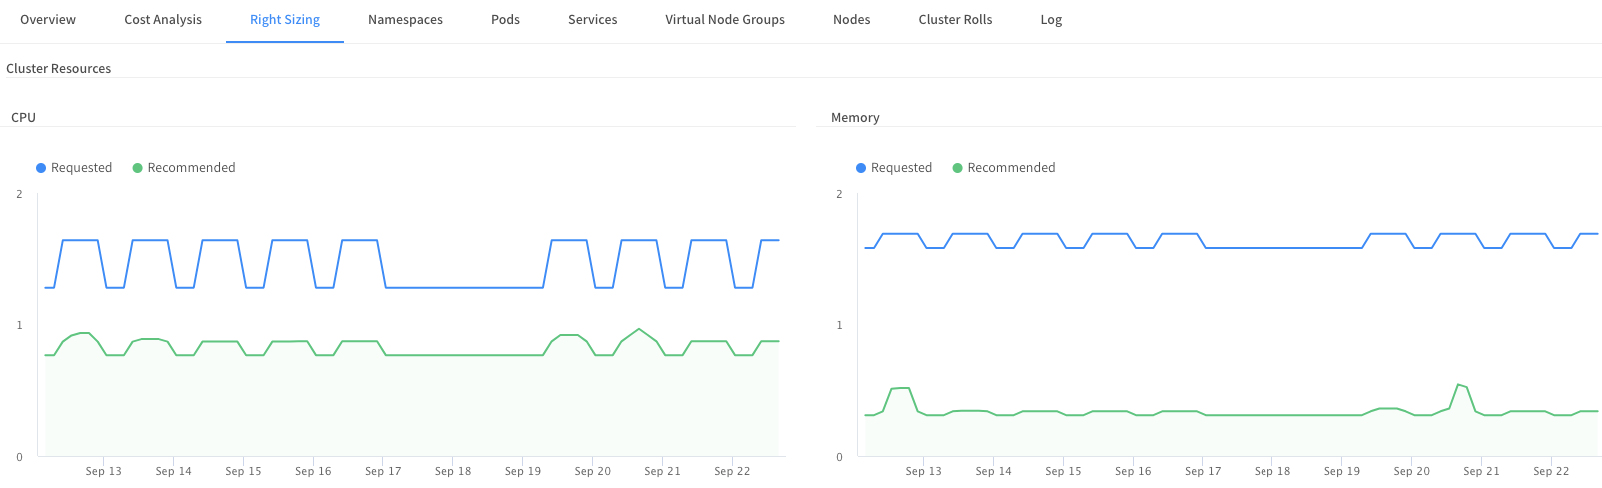
Task: Go to the Namespaces tab
Action: [x=405, y=20]
